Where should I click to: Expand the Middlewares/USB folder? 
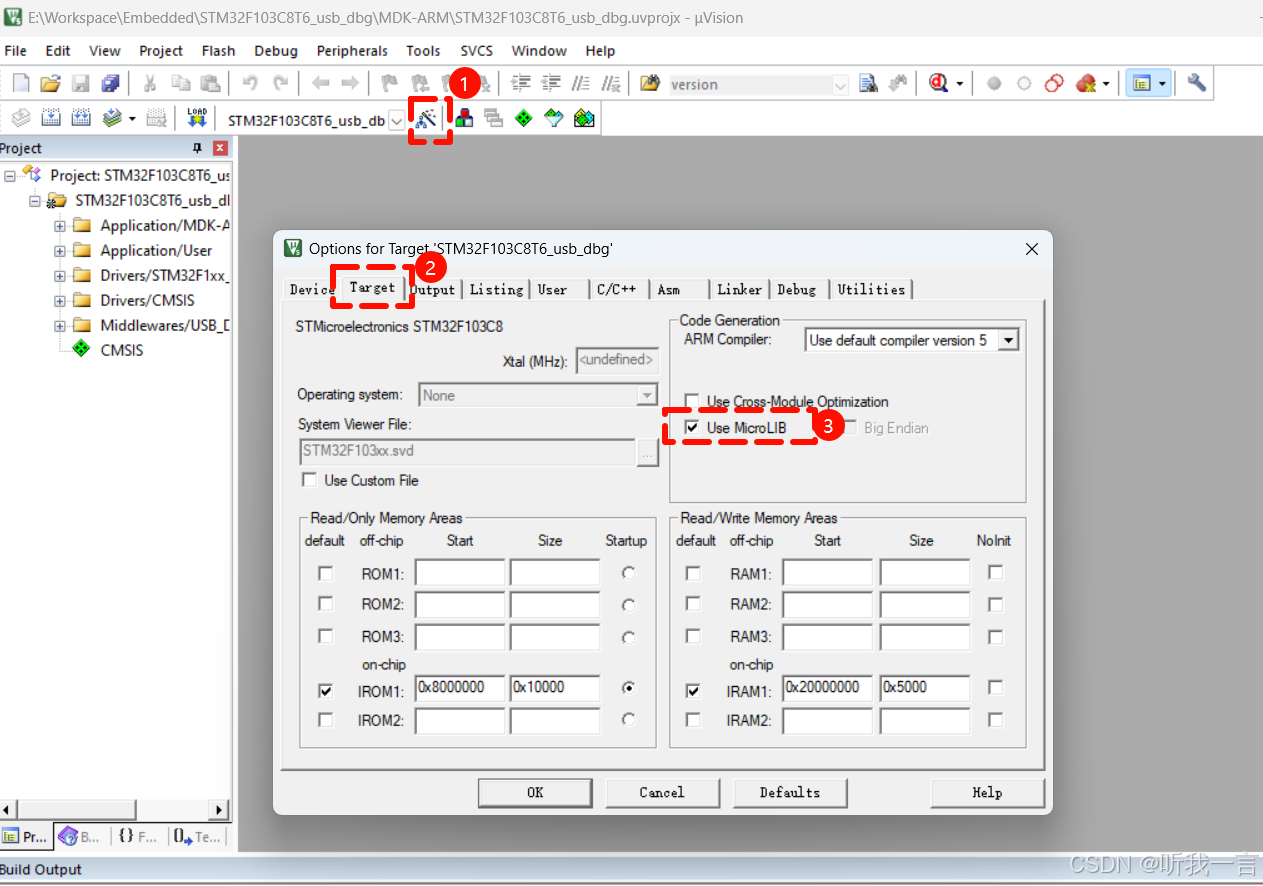[x=60, y=325]
